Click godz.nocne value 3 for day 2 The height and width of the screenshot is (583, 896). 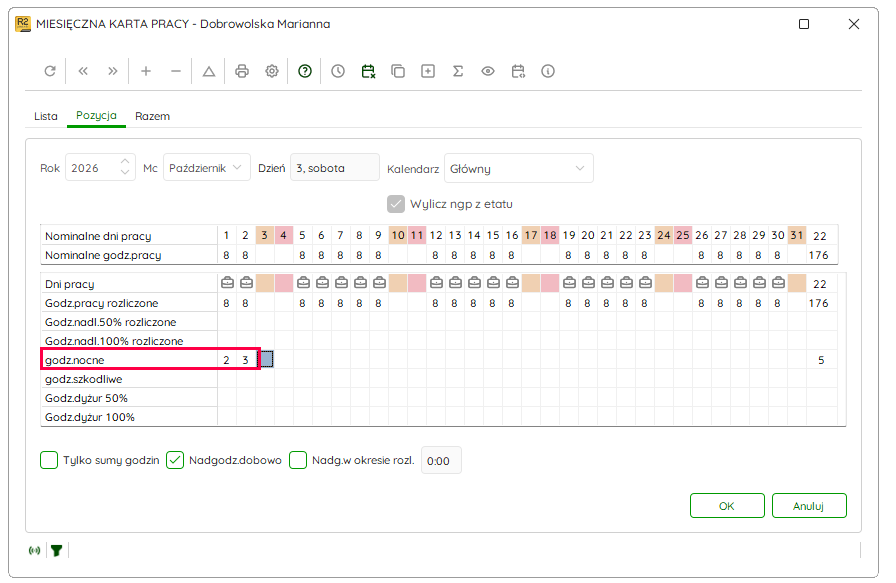coord(245,360)
